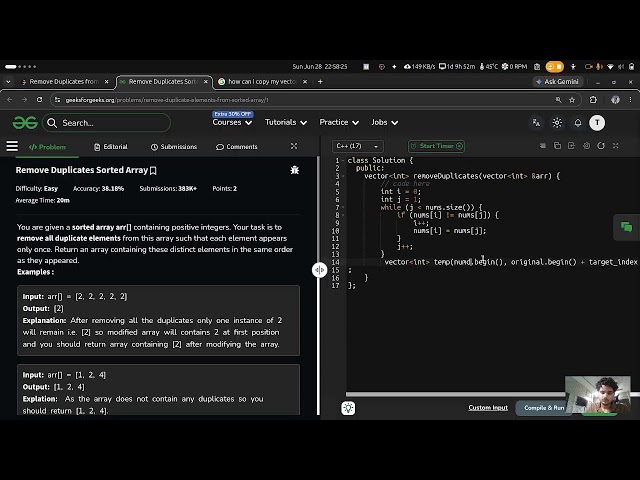640x480 pixels.
Task: Expand the Courses dropdown menu
Action: (232, 122)
